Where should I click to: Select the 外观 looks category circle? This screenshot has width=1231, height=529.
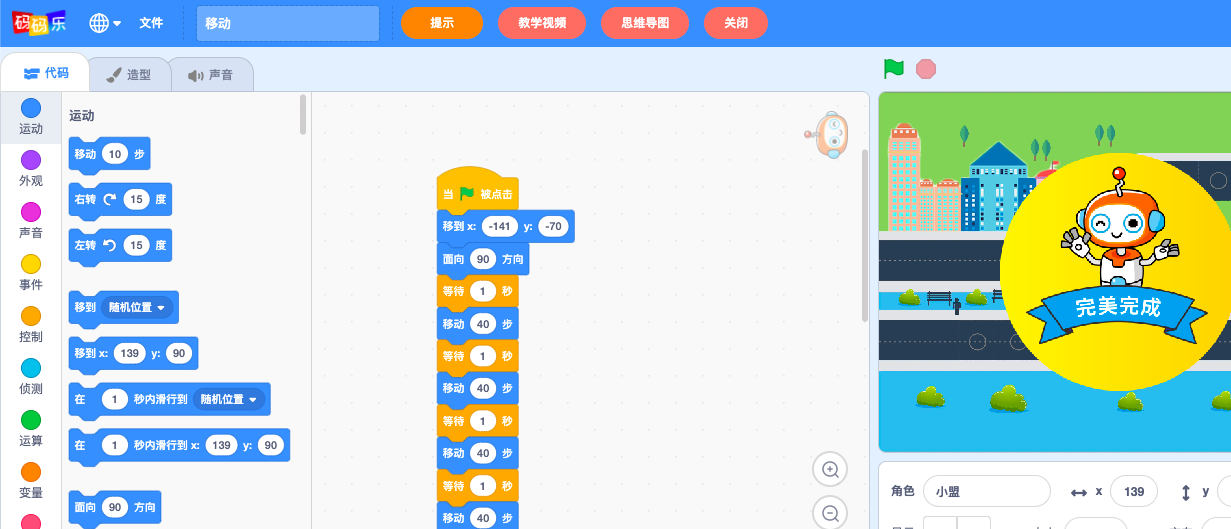(x=31, y=160)
